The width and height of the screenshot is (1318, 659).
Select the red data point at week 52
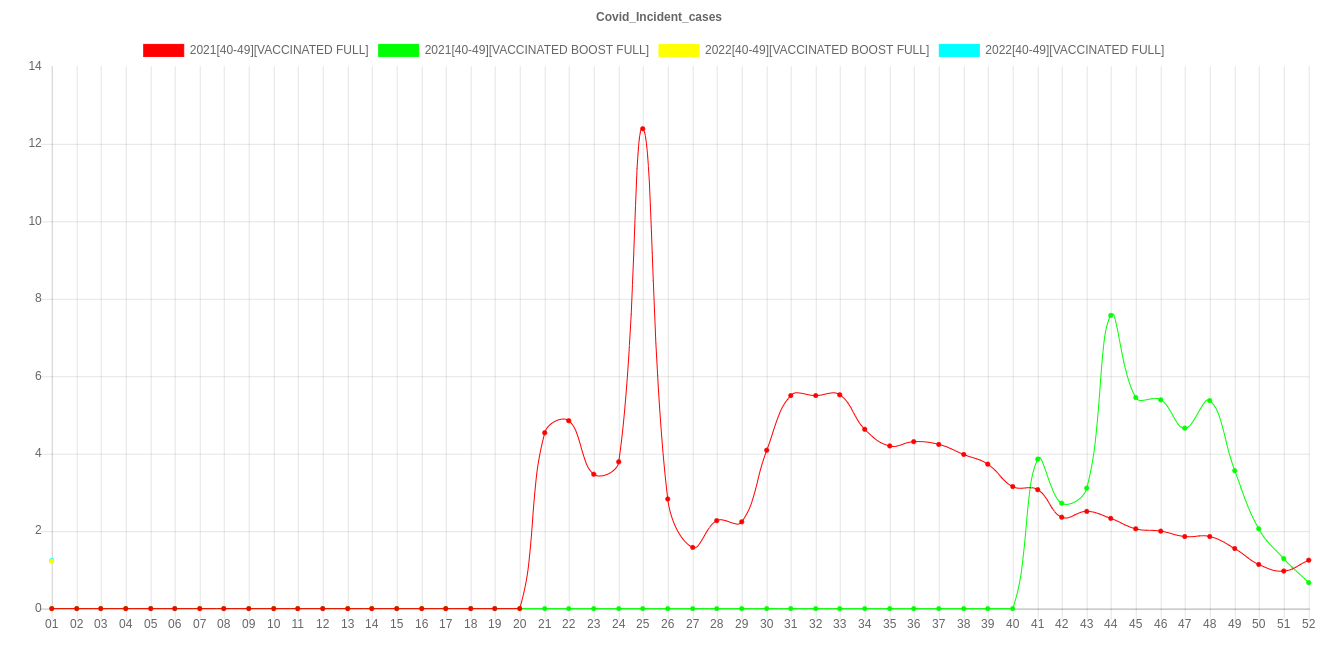[x=1308, y=560]
